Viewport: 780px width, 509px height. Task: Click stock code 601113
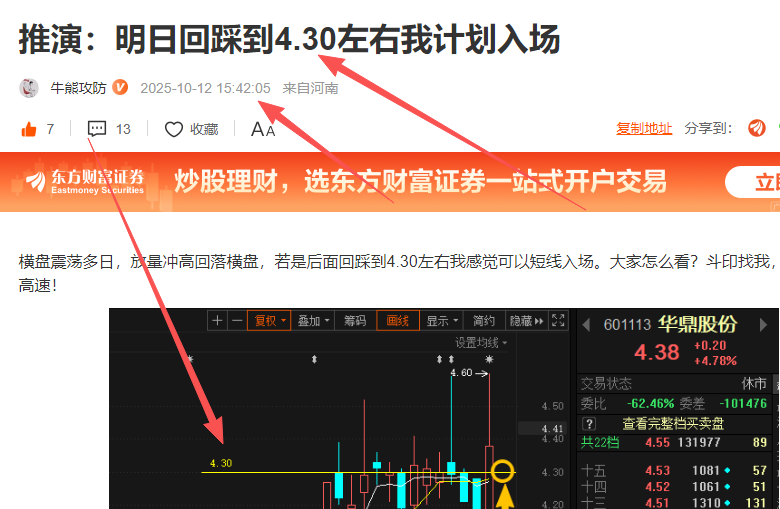(x=627, y=325)
